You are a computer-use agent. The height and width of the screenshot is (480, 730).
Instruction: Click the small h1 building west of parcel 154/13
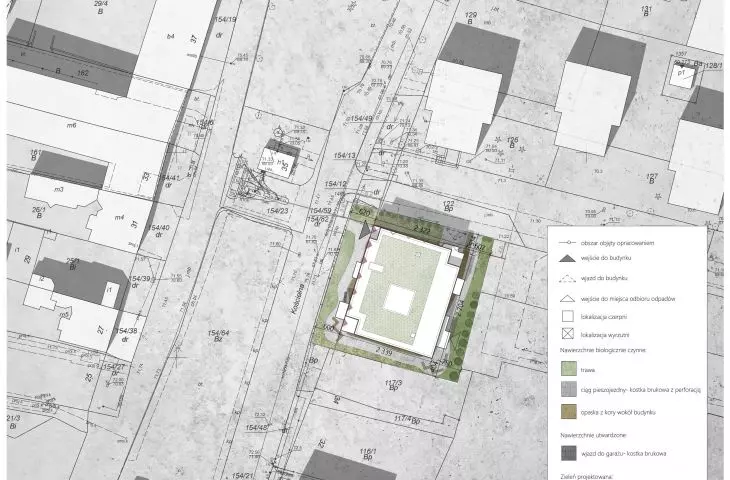[278, 161]
